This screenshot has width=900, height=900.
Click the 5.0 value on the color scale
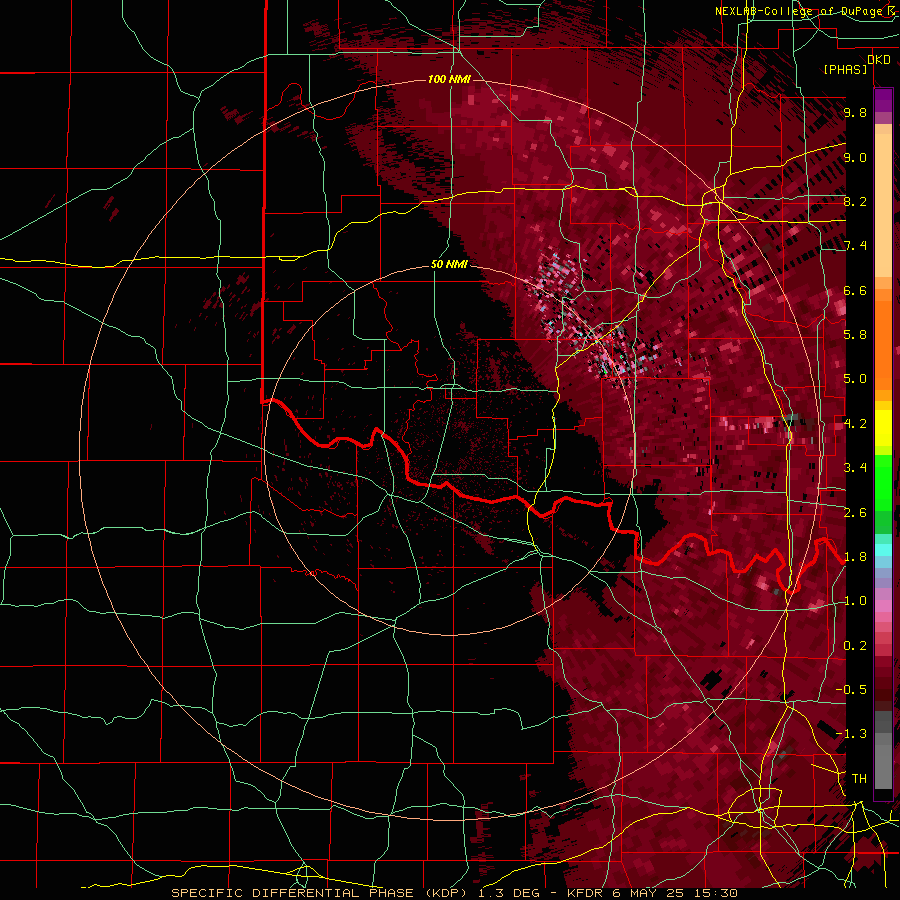click(855, 379)
